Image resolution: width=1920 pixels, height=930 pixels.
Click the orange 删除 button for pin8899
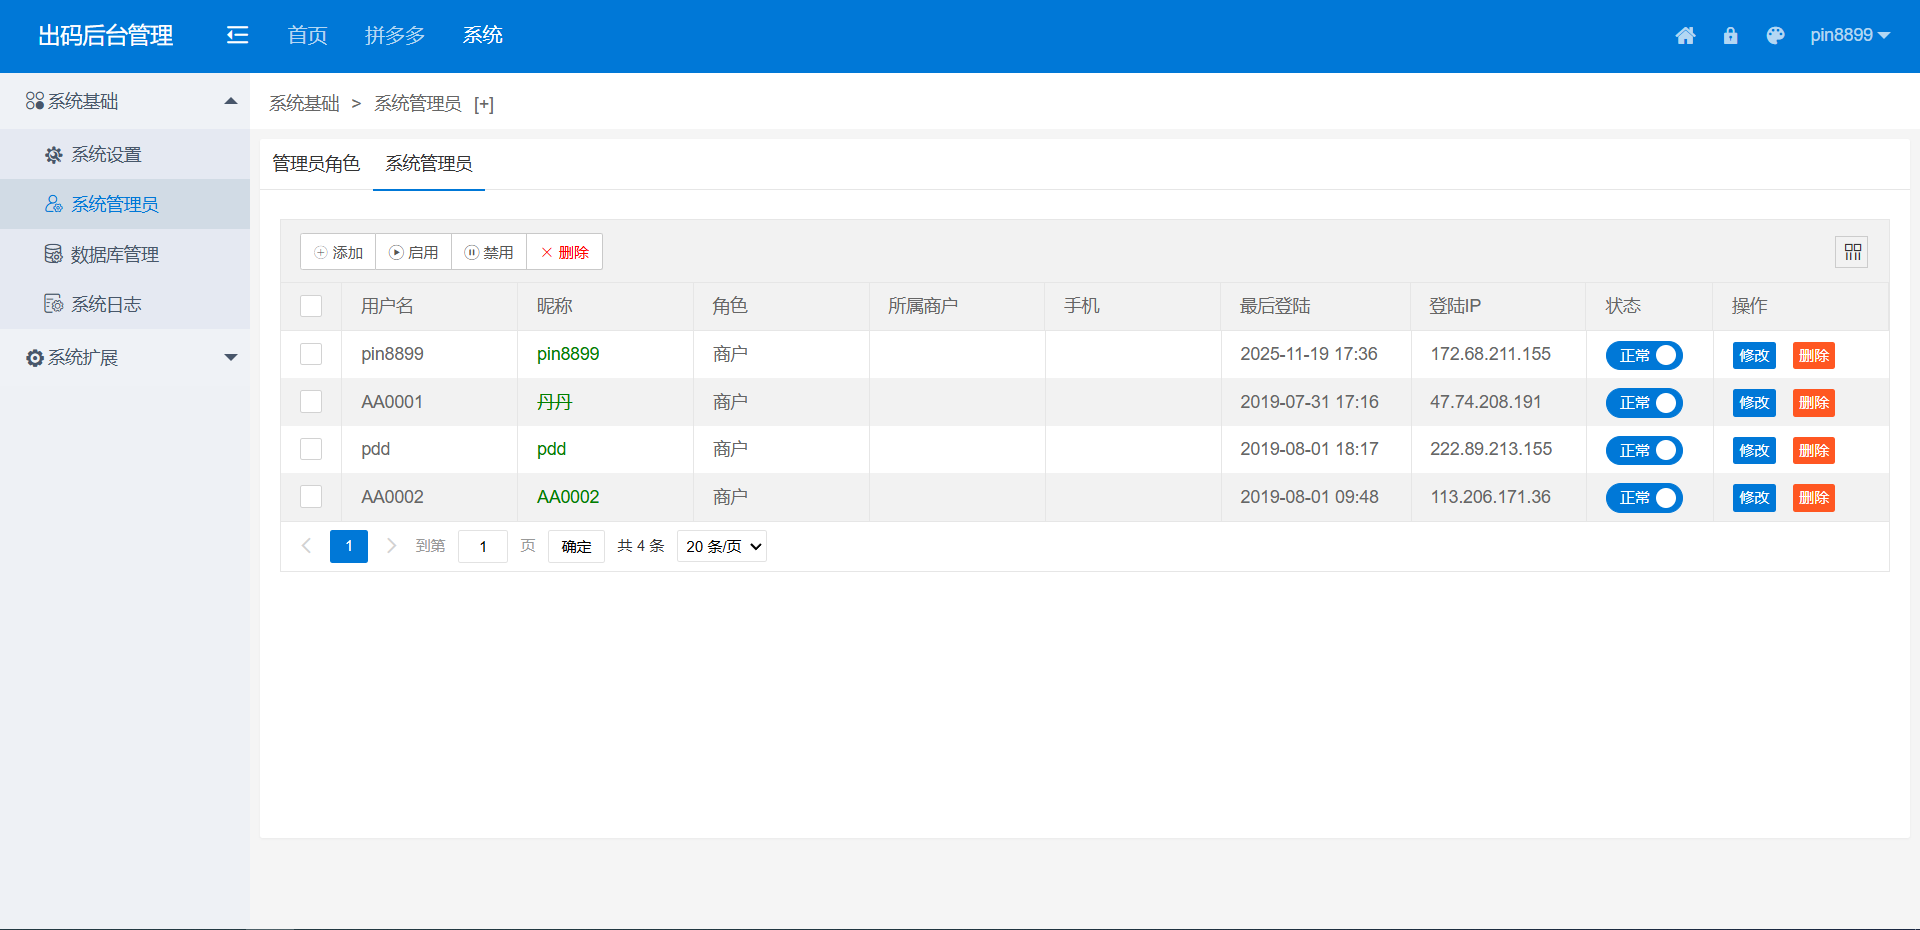click(1813, 356)
